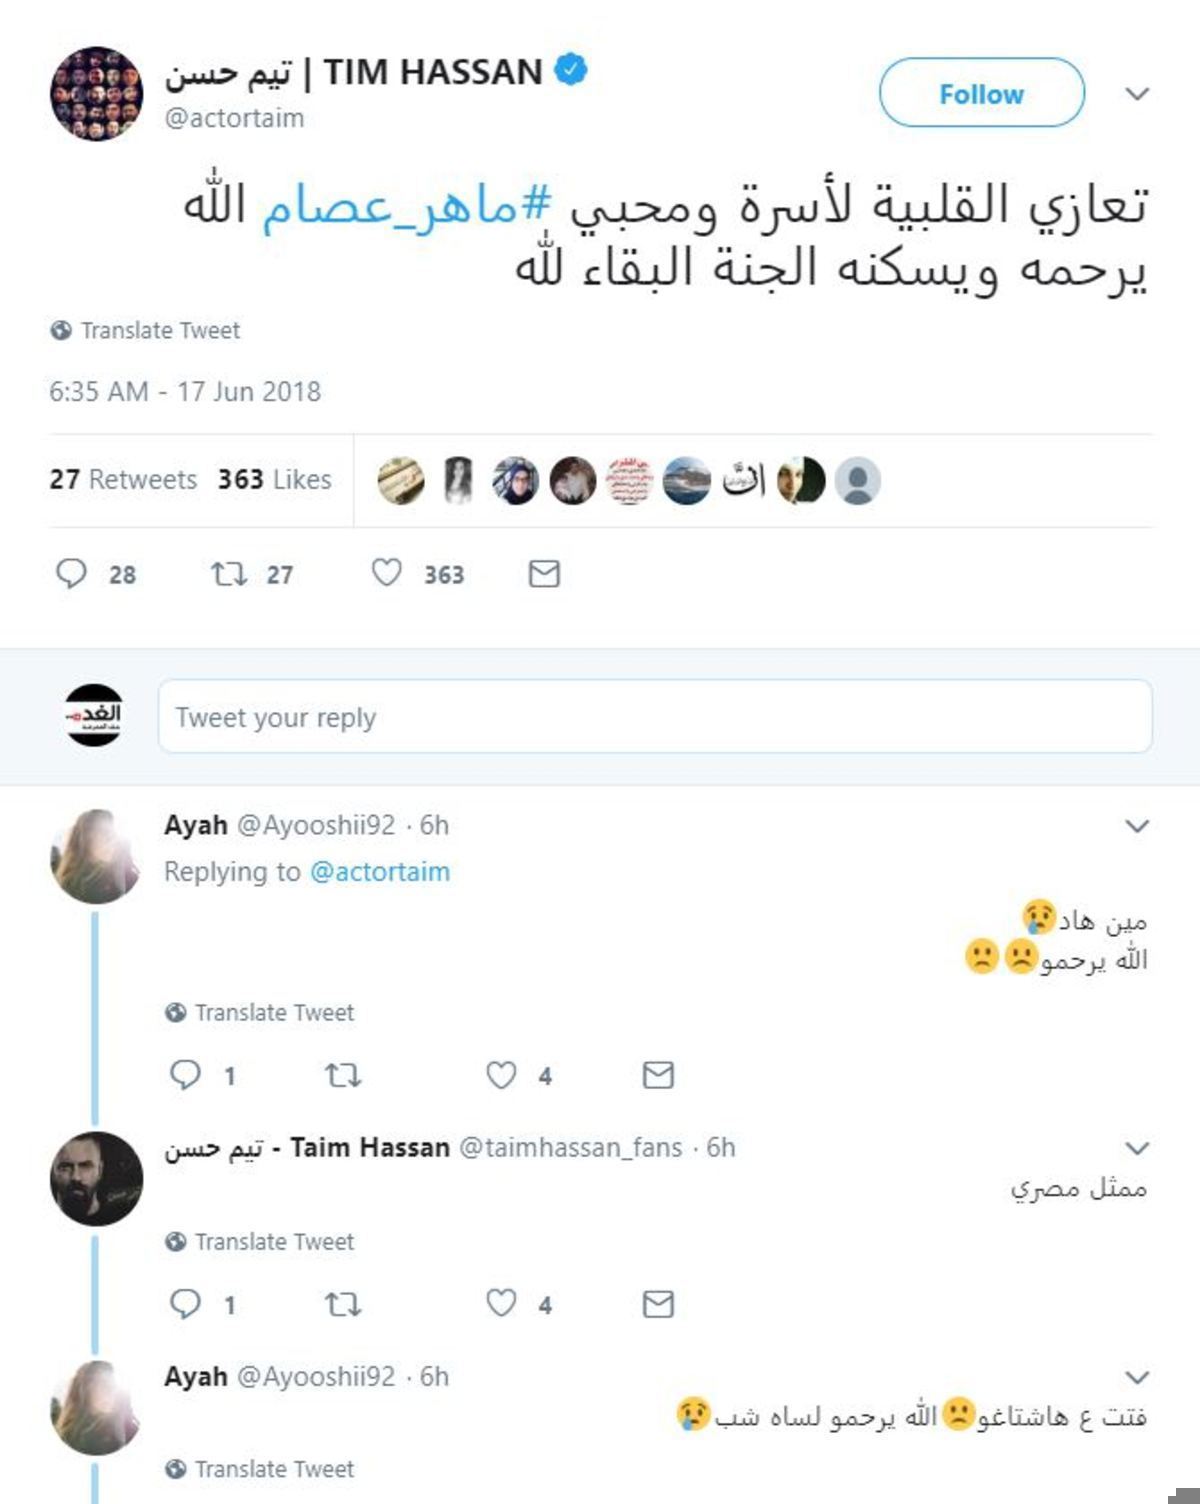
Task: Like Ayah's first reply with the heart
Action: coord(501,1075)
